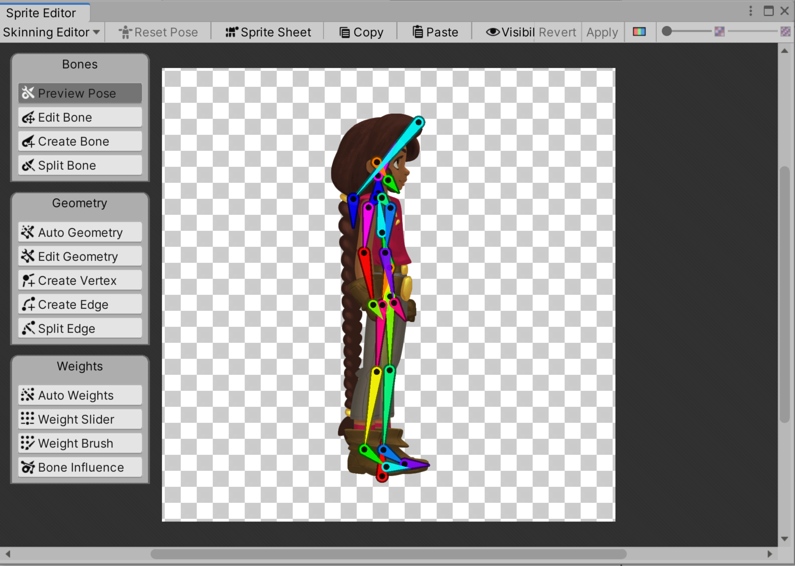Toggle the Visibility panel eye button

(x=509, y=32)
